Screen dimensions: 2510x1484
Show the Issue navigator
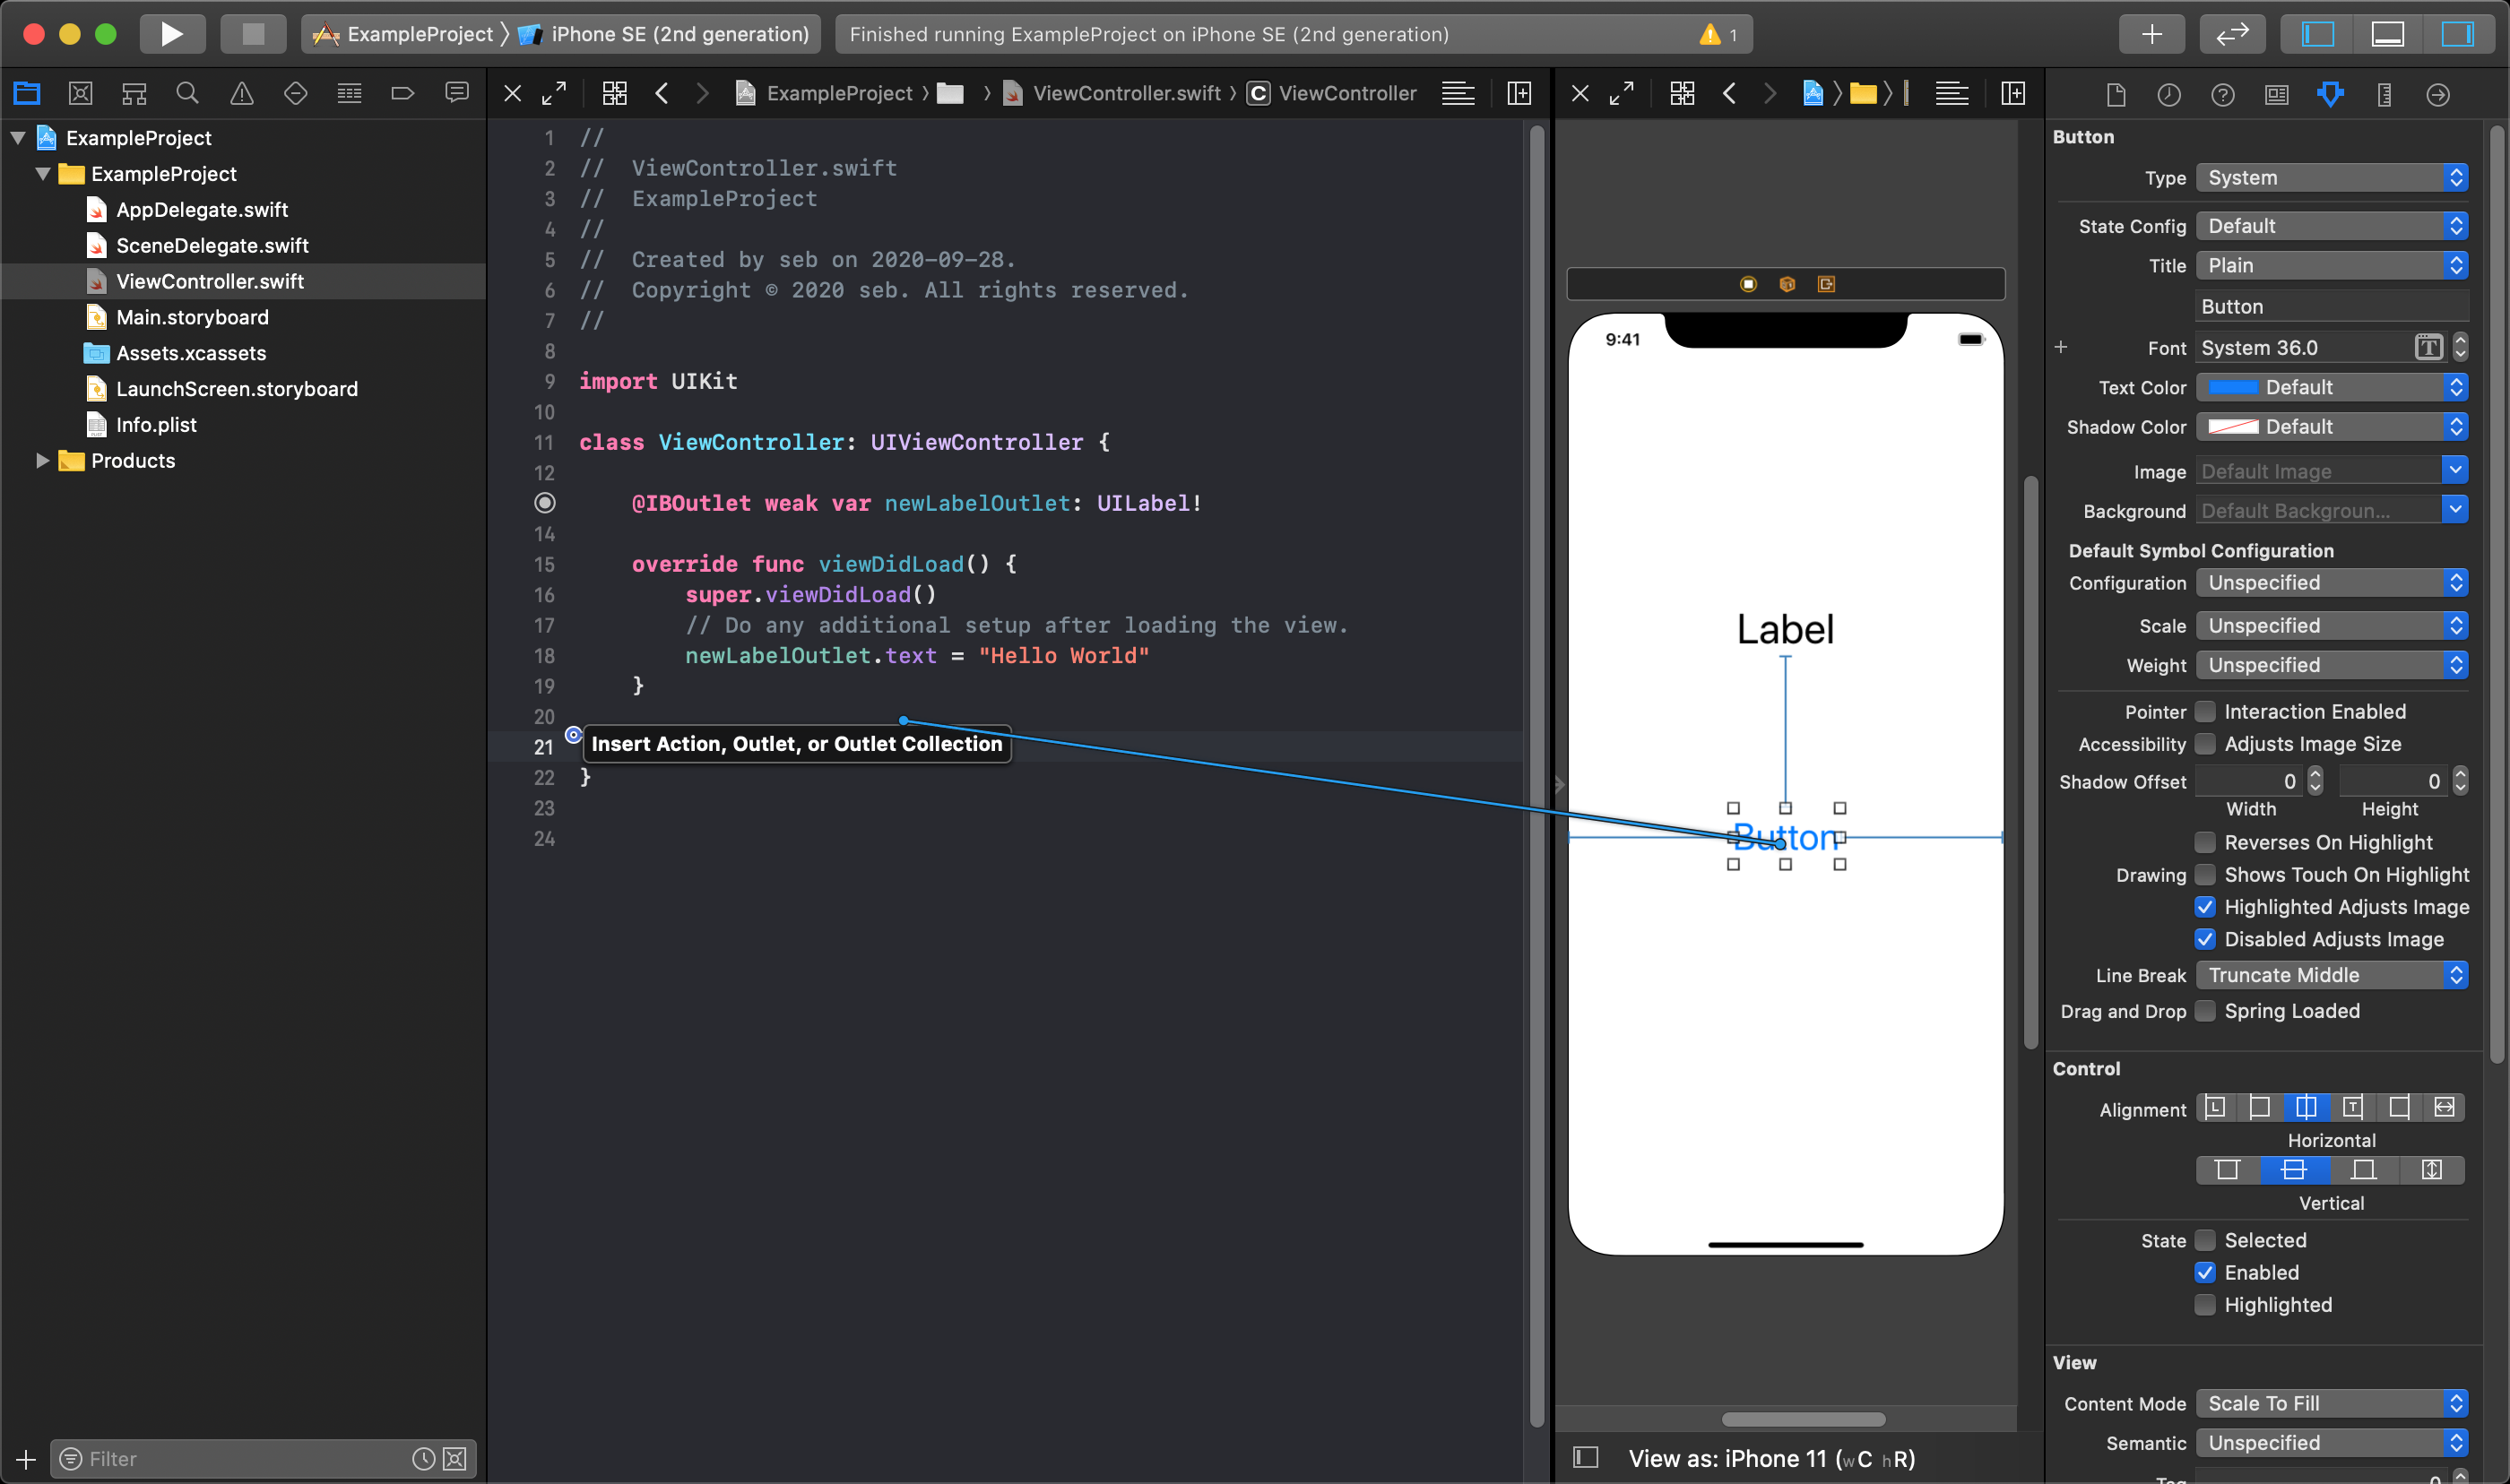tap(242, 94)
